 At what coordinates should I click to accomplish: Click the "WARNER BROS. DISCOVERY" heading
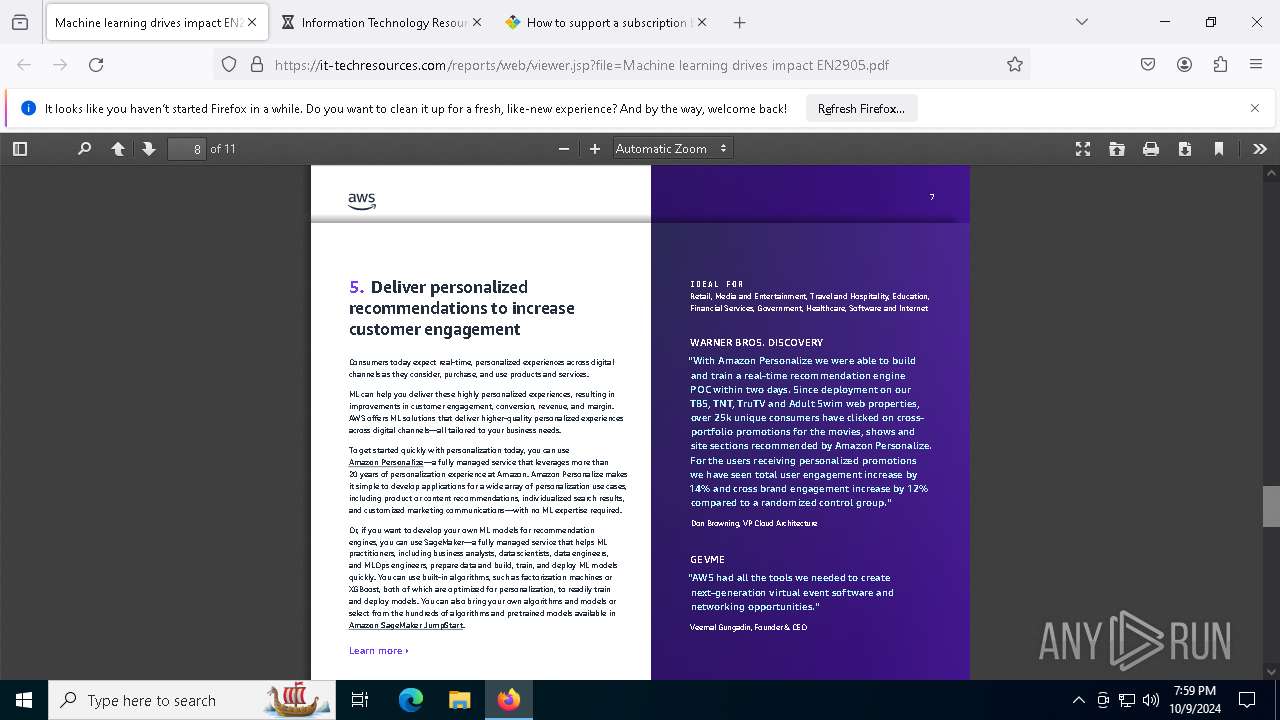tap(756, 343)
